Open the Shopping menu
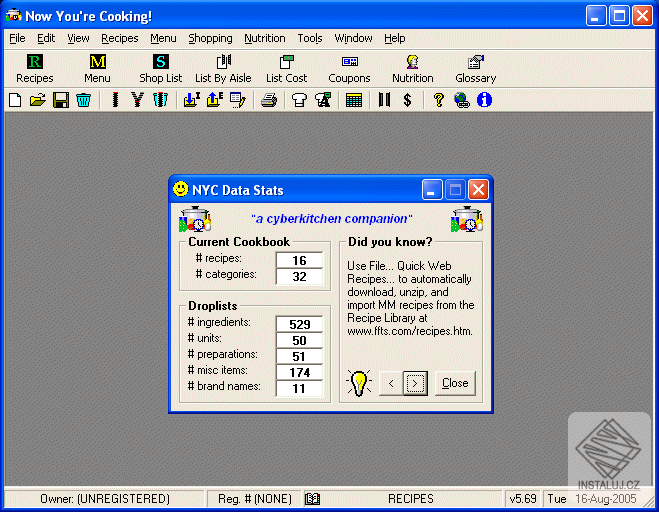 (x=210, y=38)
